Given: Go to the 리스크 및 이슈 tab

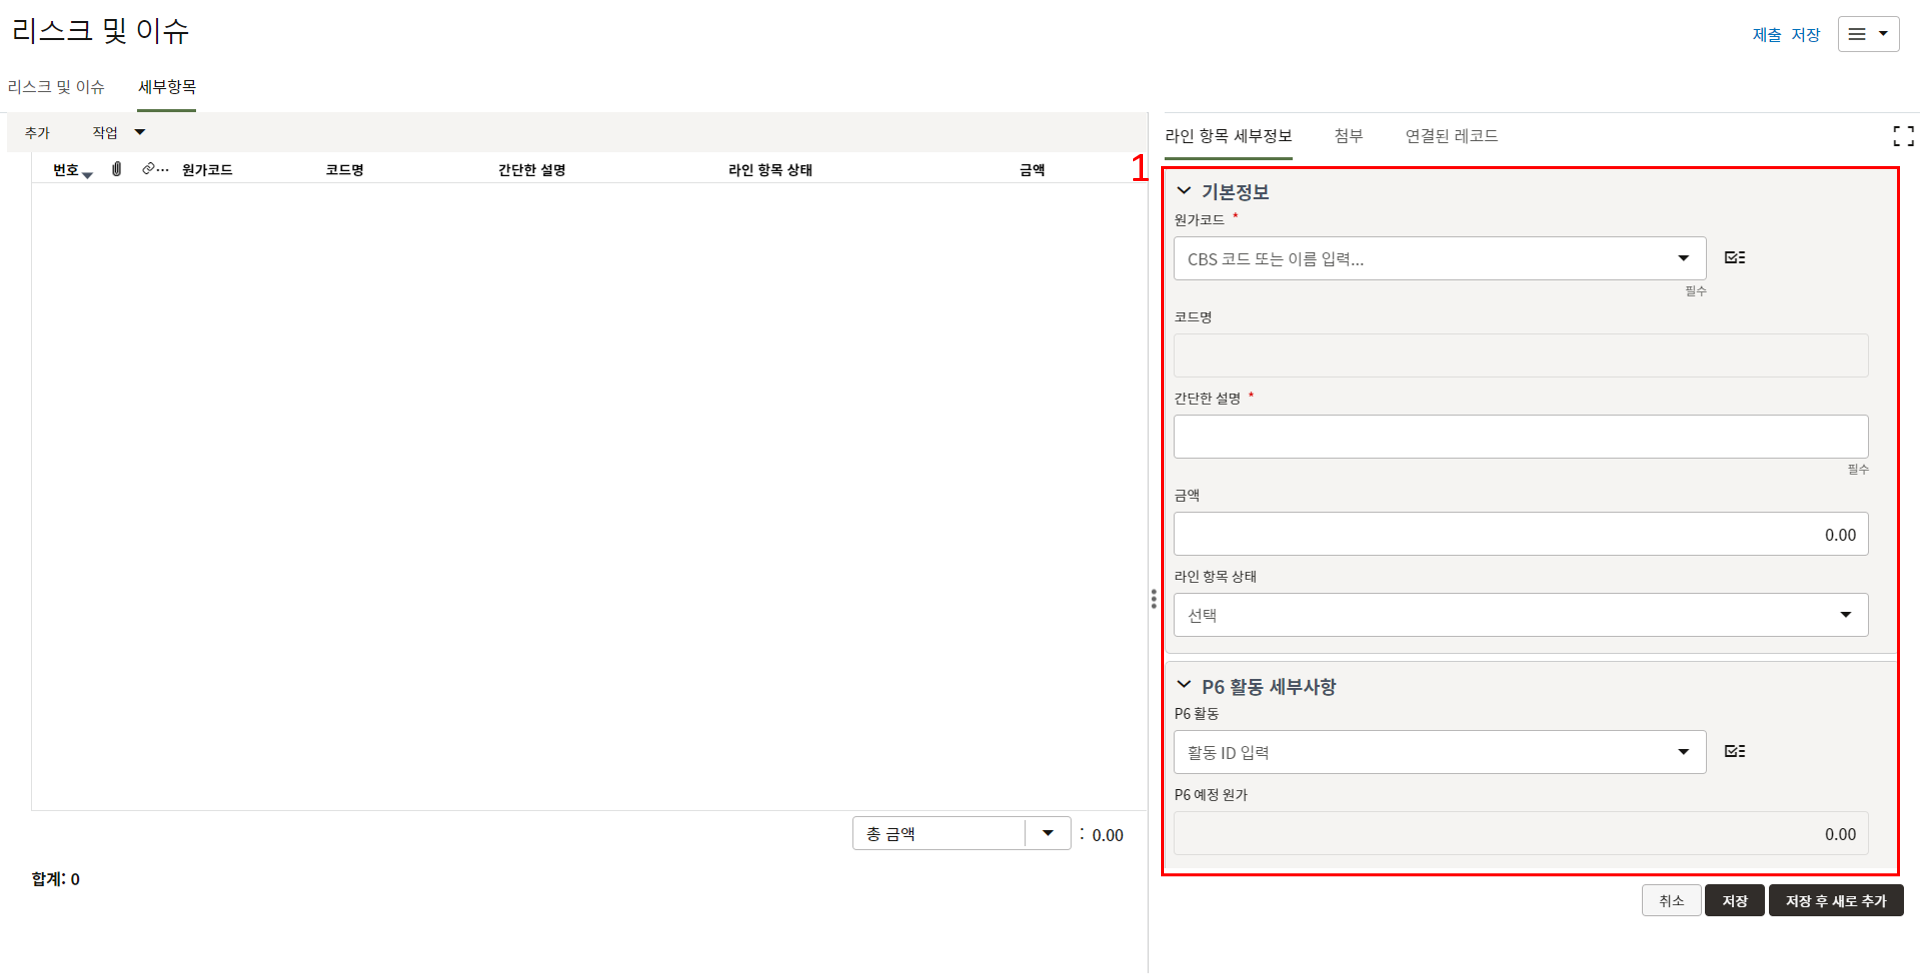Looking at the screenshot, I should point(56,87).
